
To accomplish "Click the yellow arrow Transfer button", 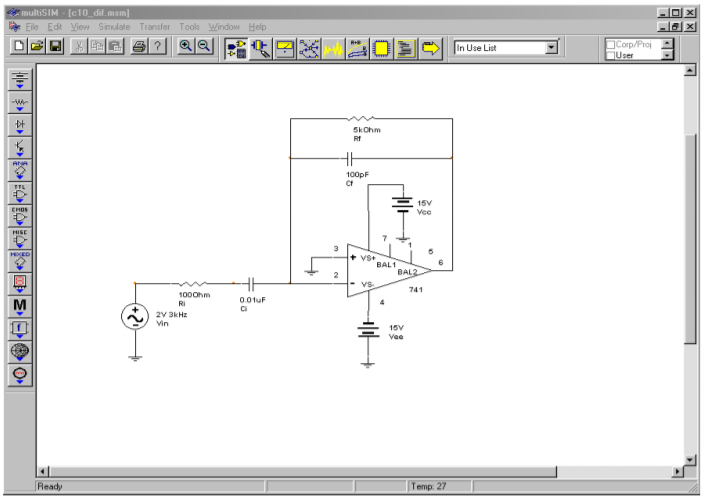I will (430, 47).
